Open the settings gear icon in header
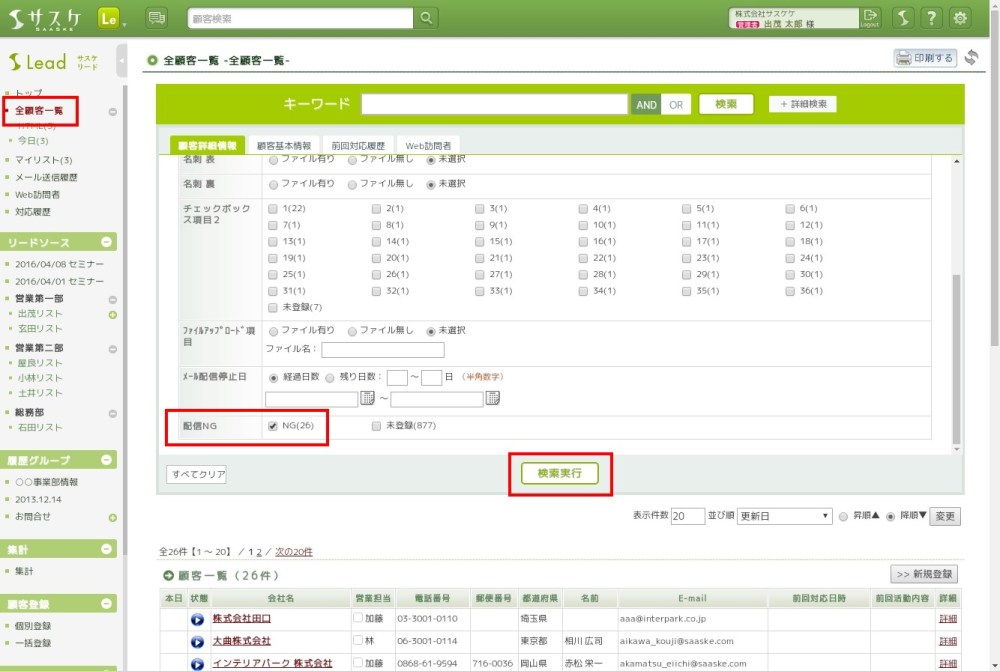 [x=960, y=18]
